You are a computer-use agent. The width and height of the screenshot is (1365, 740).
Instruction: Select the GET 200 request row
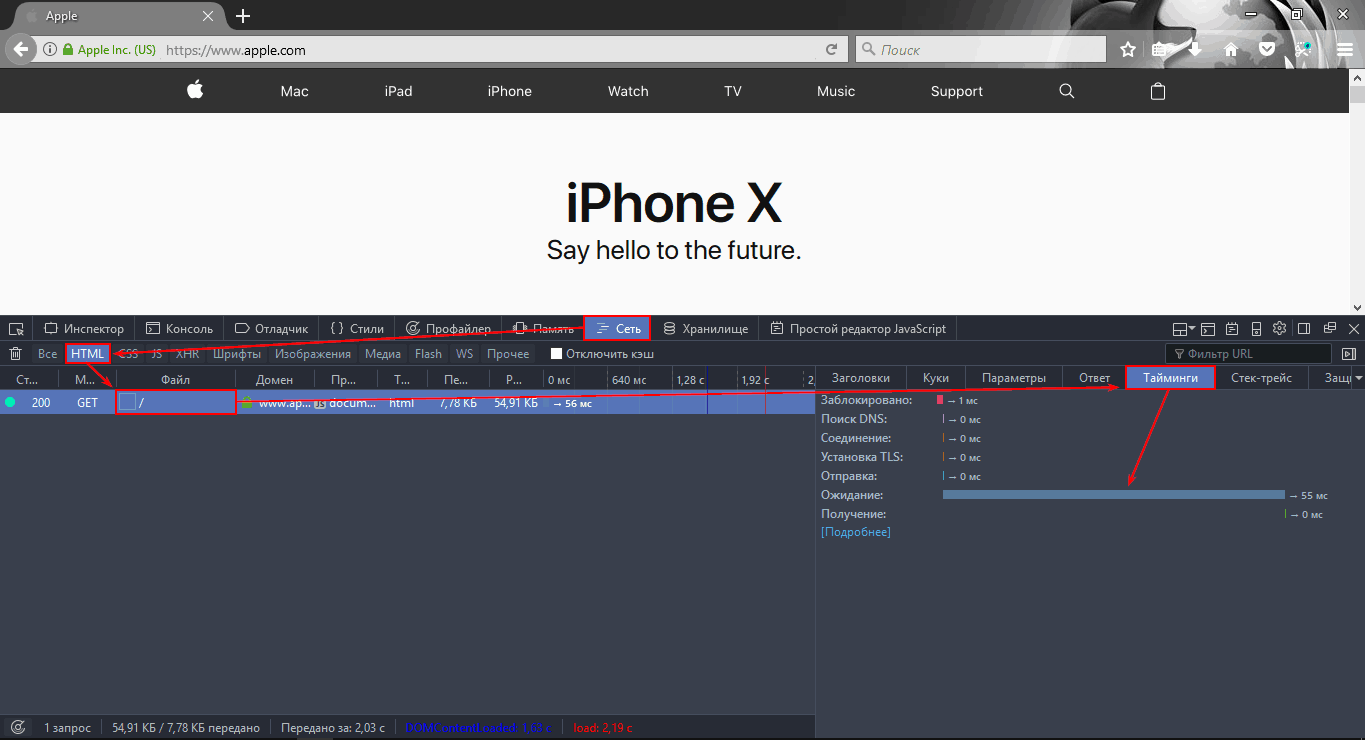(407, 403)
